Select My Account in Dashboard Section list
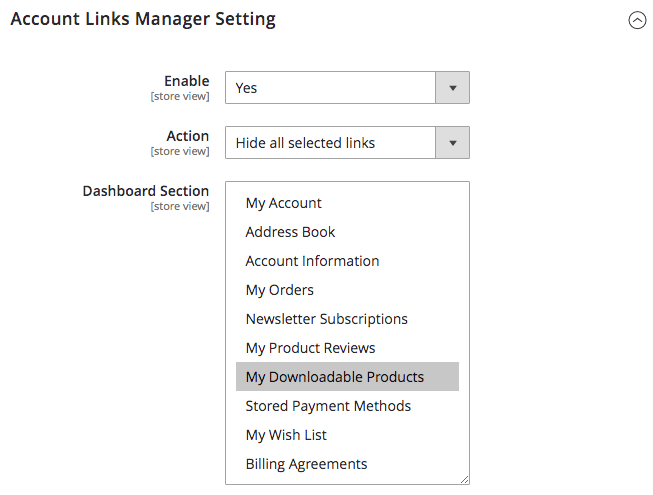The height and width of the screenshot is (495, 653). point(284,203)
